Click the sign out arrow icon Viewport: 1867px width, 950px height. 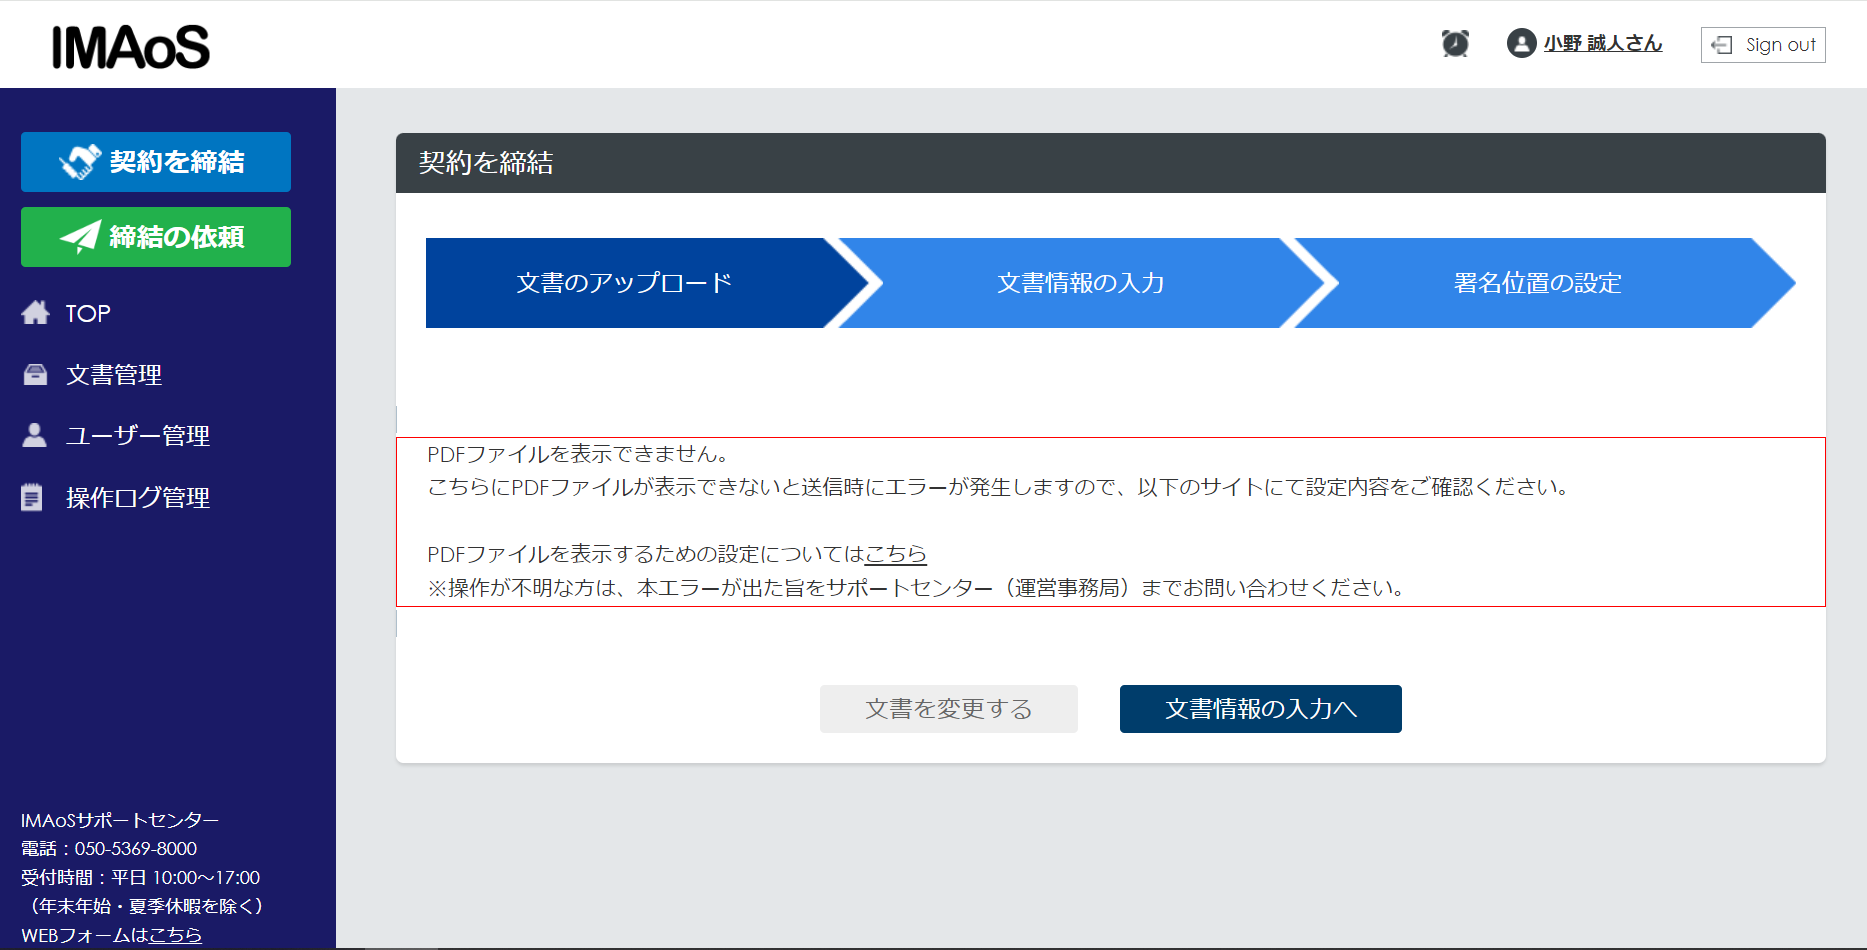pos(1721,45)
